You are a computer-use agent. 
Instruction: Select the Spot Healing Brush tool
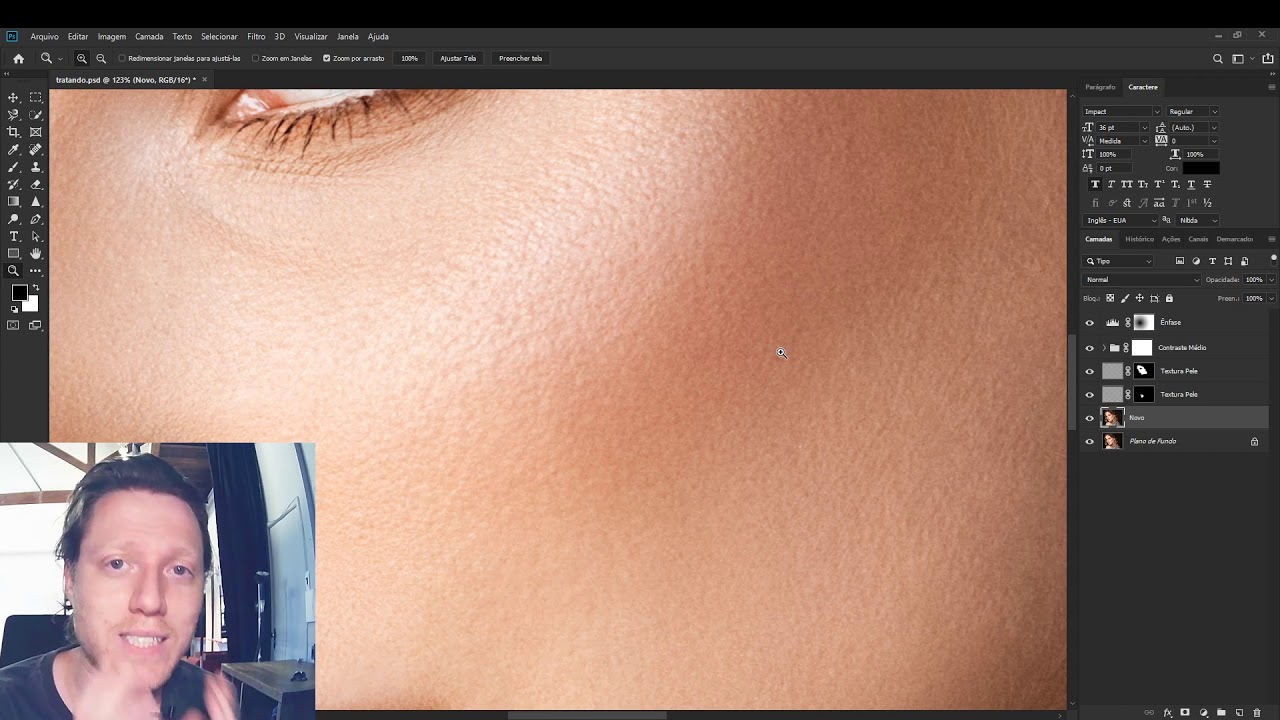[x=36, y=150]
